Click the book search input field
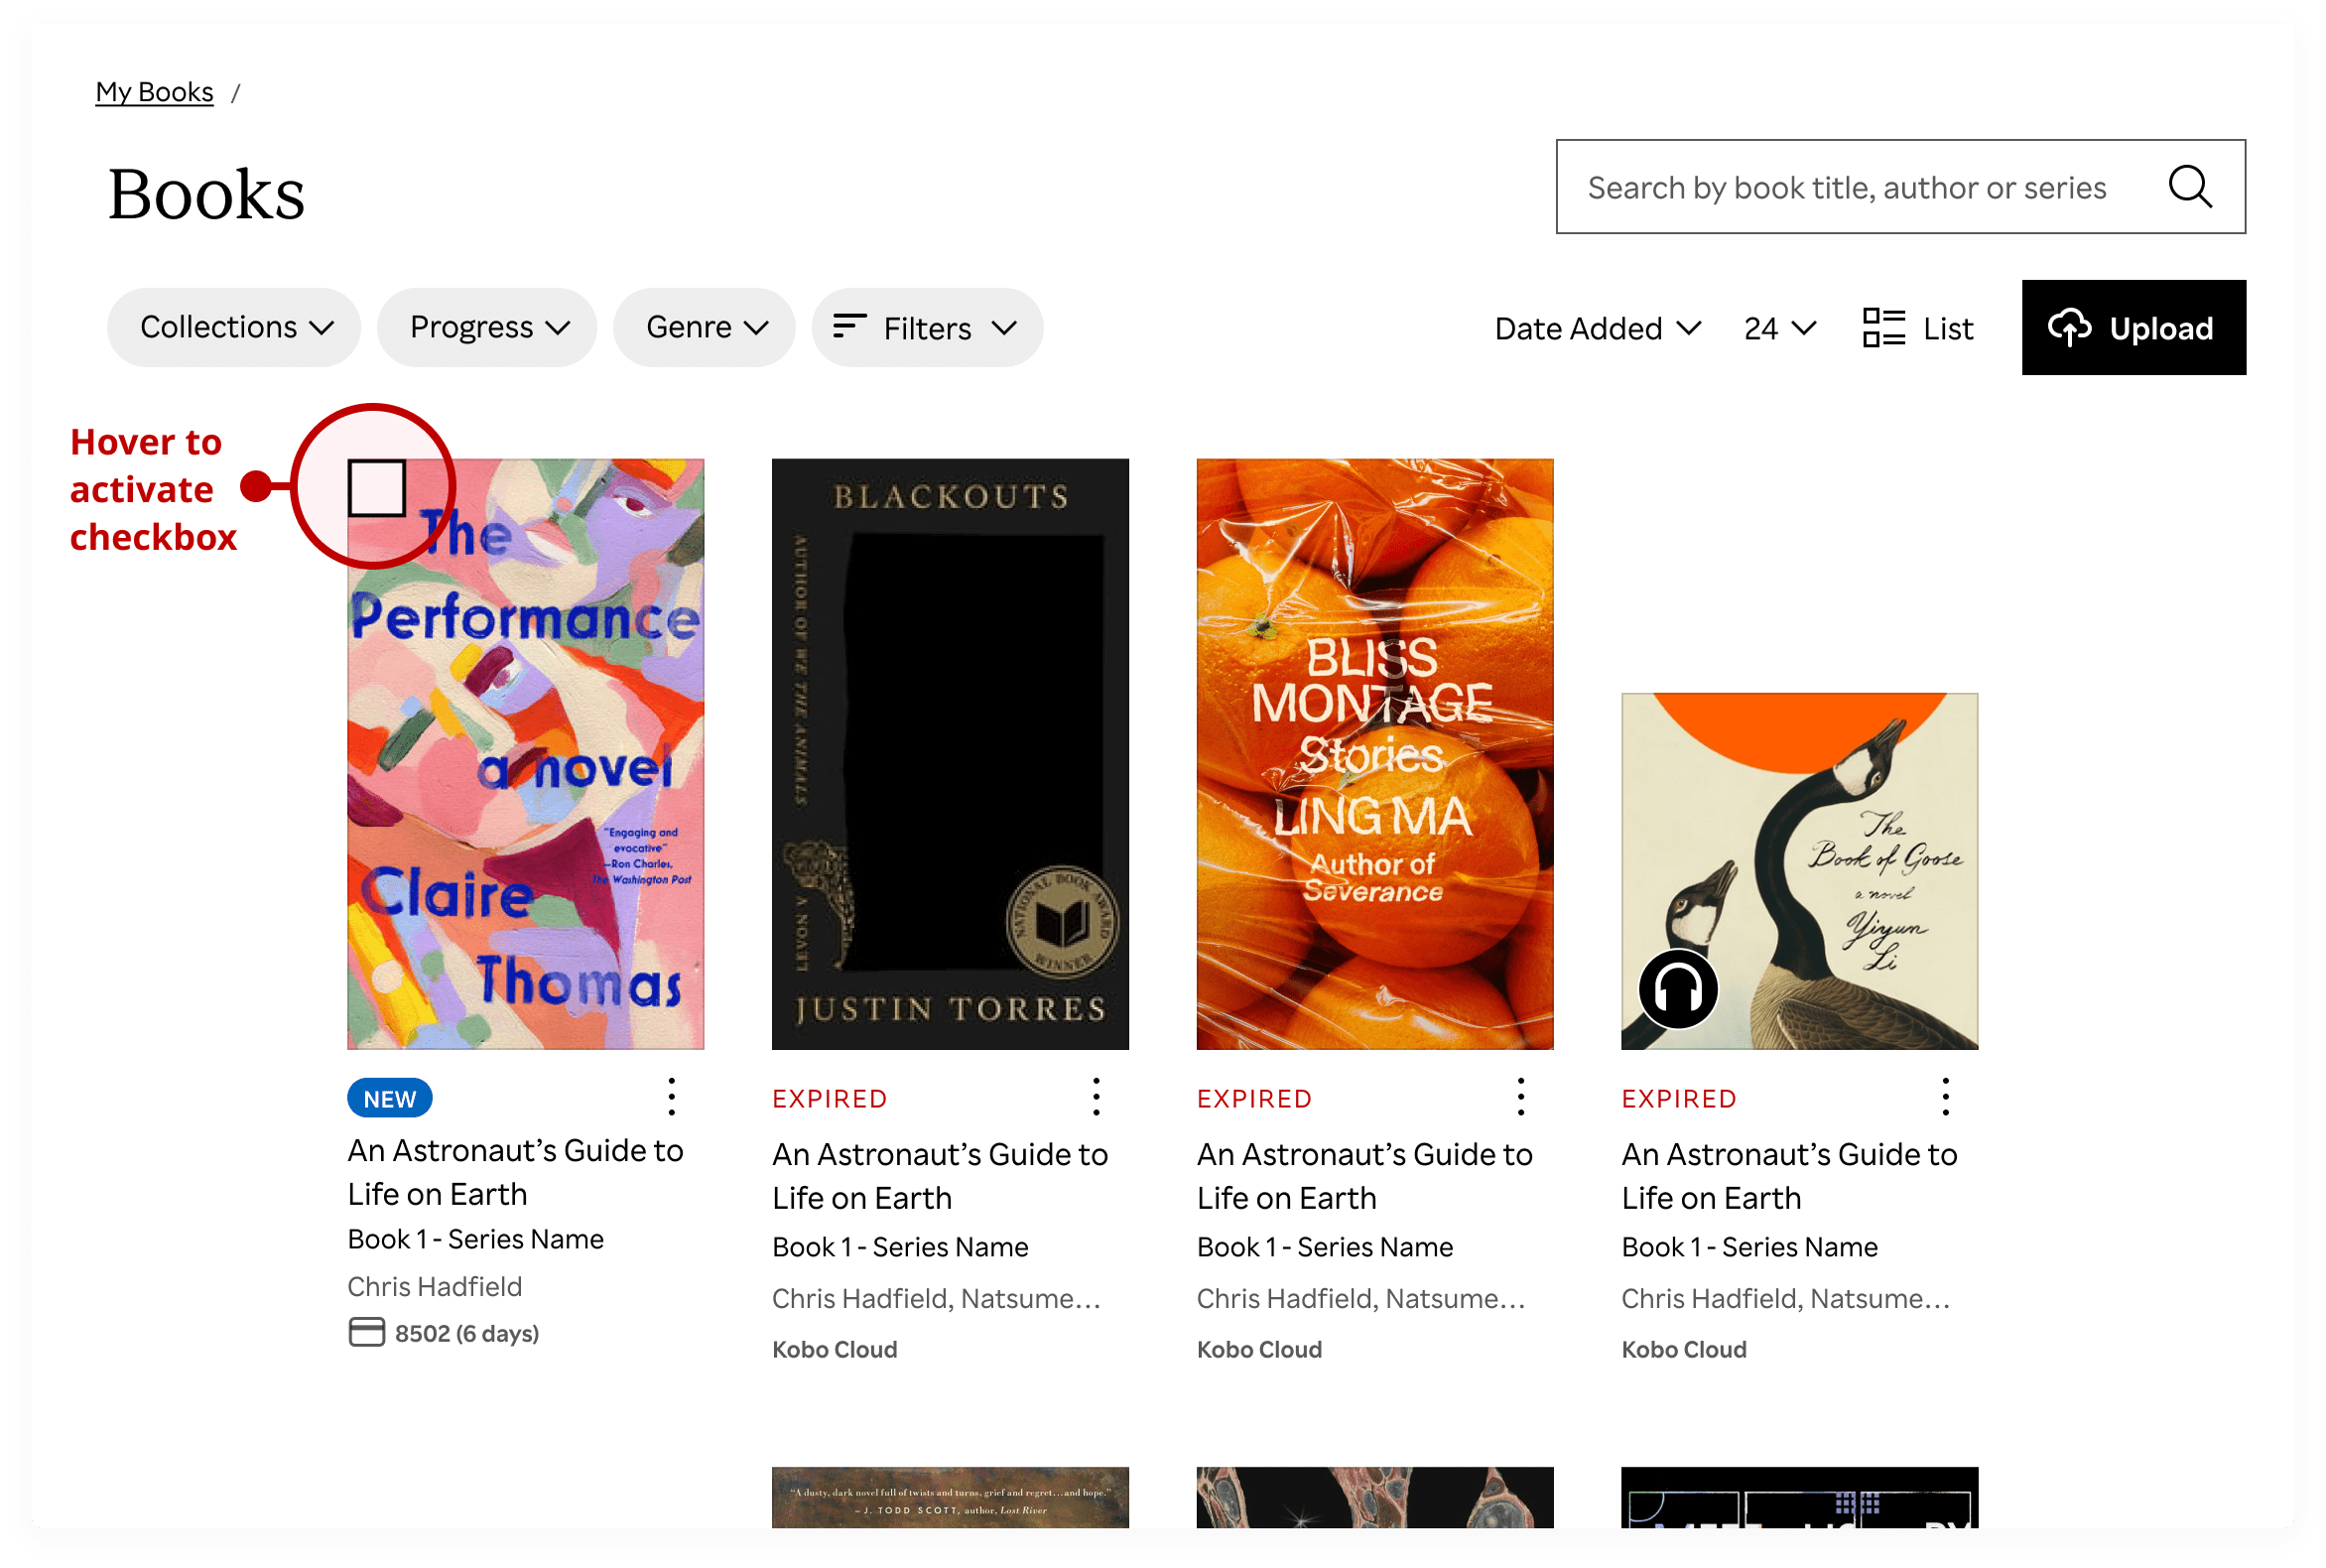Screen dimensions: 2326x1568 (x=1846, y=187)
